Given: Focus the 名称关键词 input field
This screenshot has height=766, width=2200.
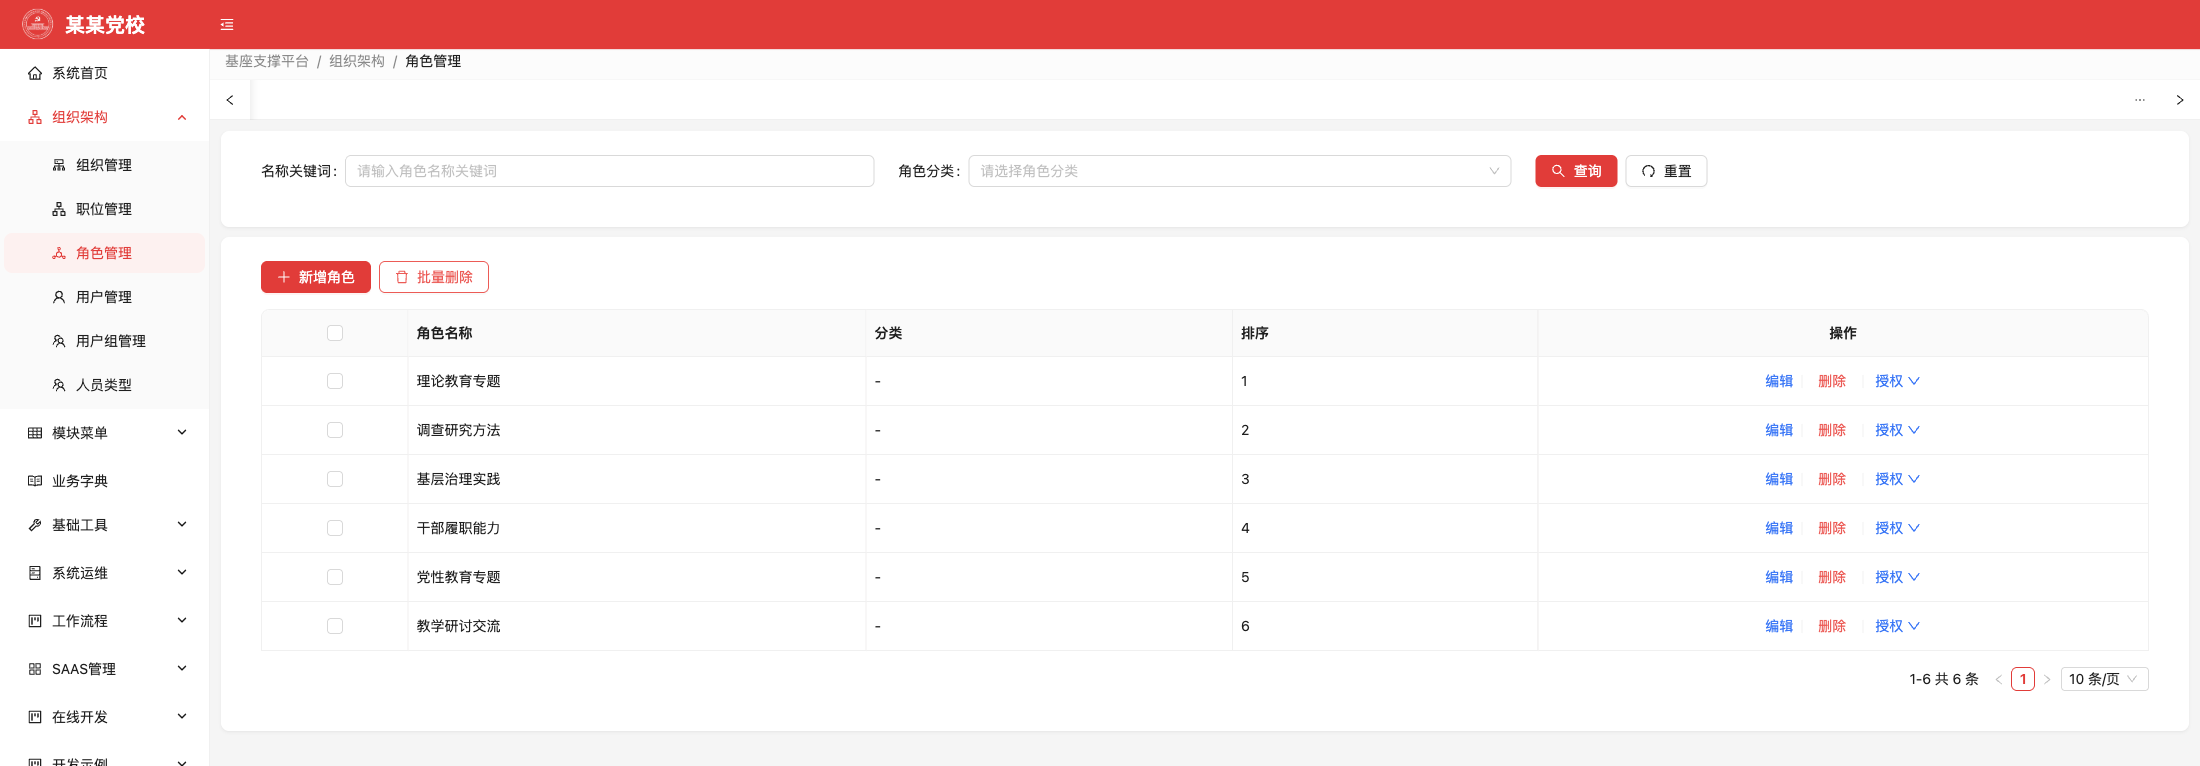Looking at the screenshot, I should (610, 171).
